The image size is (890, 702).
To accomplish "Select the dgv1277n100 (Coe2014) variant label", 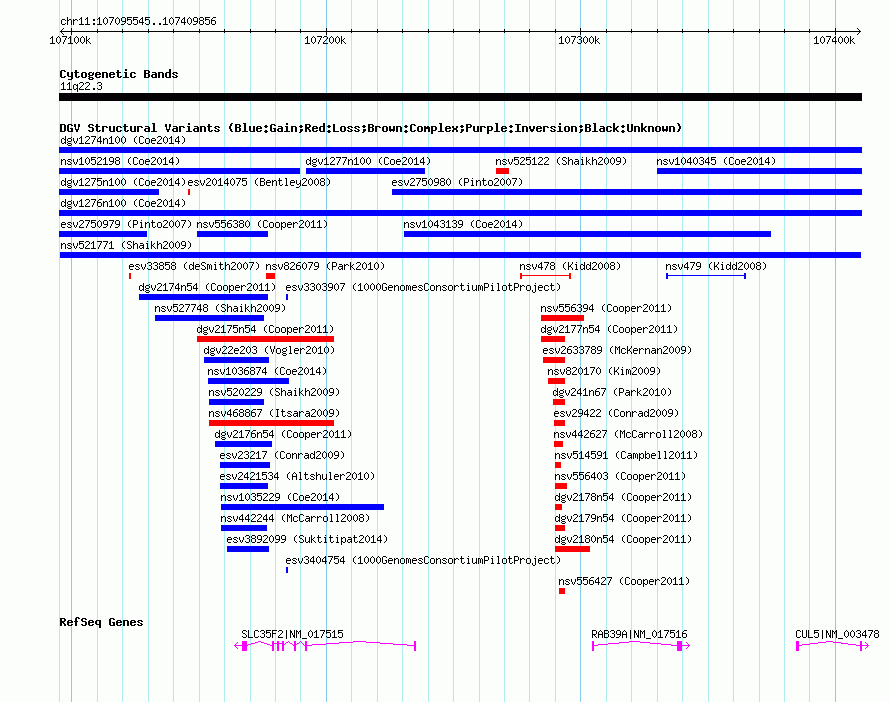I will point(368,161).
